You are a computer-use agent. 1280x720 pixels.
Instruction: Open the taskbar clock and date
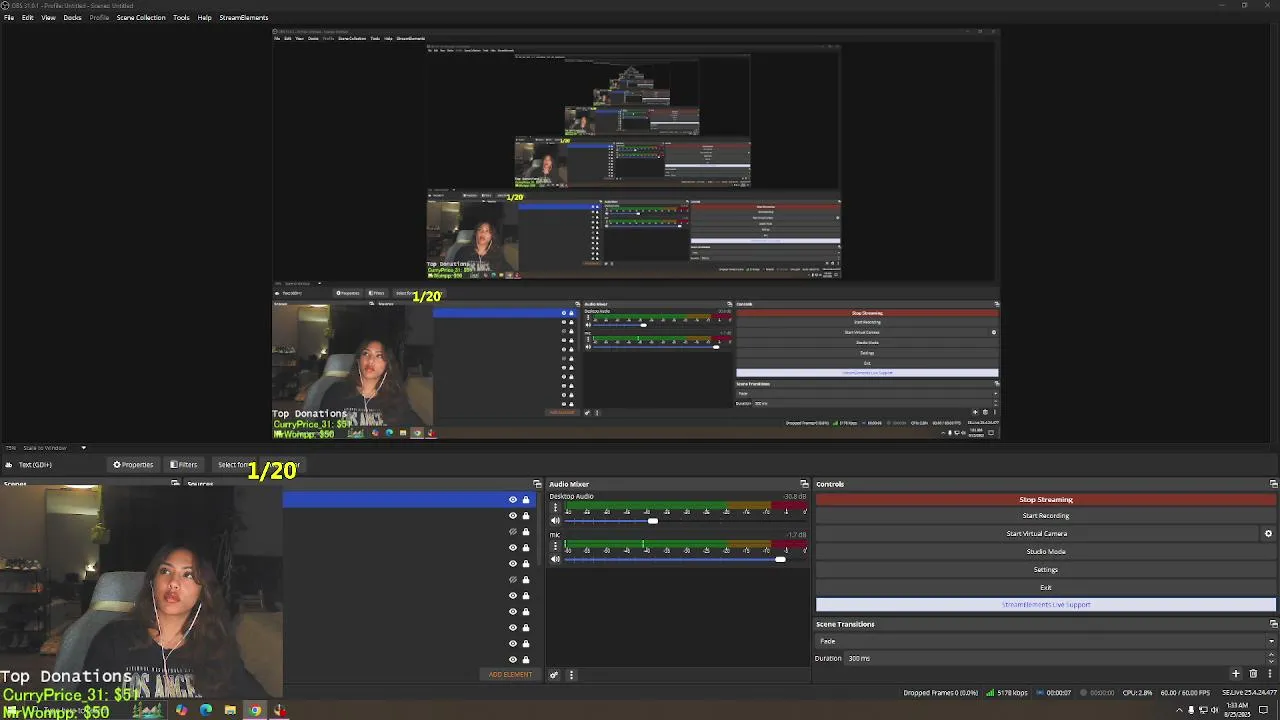tap(1236, 710)
